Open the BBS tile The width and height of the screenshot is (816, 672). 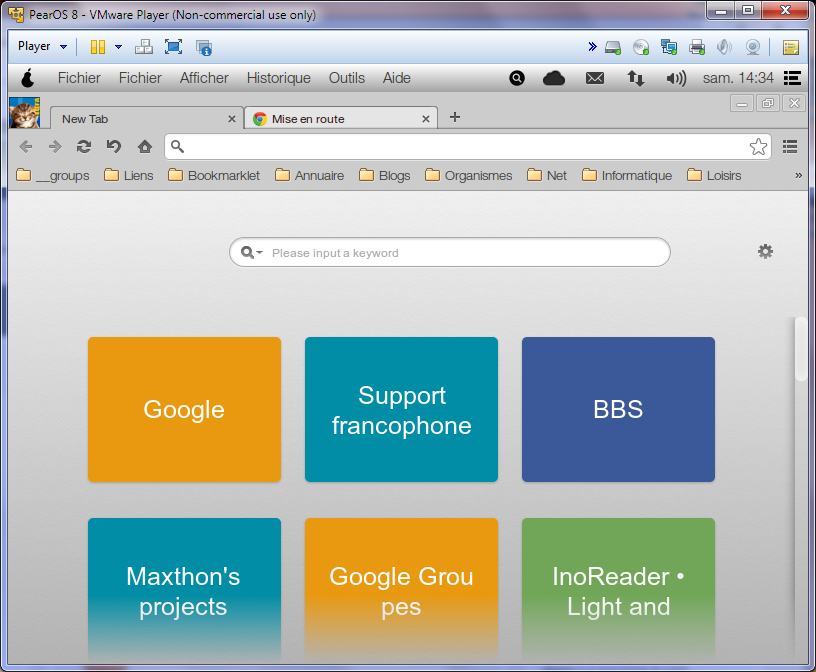click(x=618, y=409)
